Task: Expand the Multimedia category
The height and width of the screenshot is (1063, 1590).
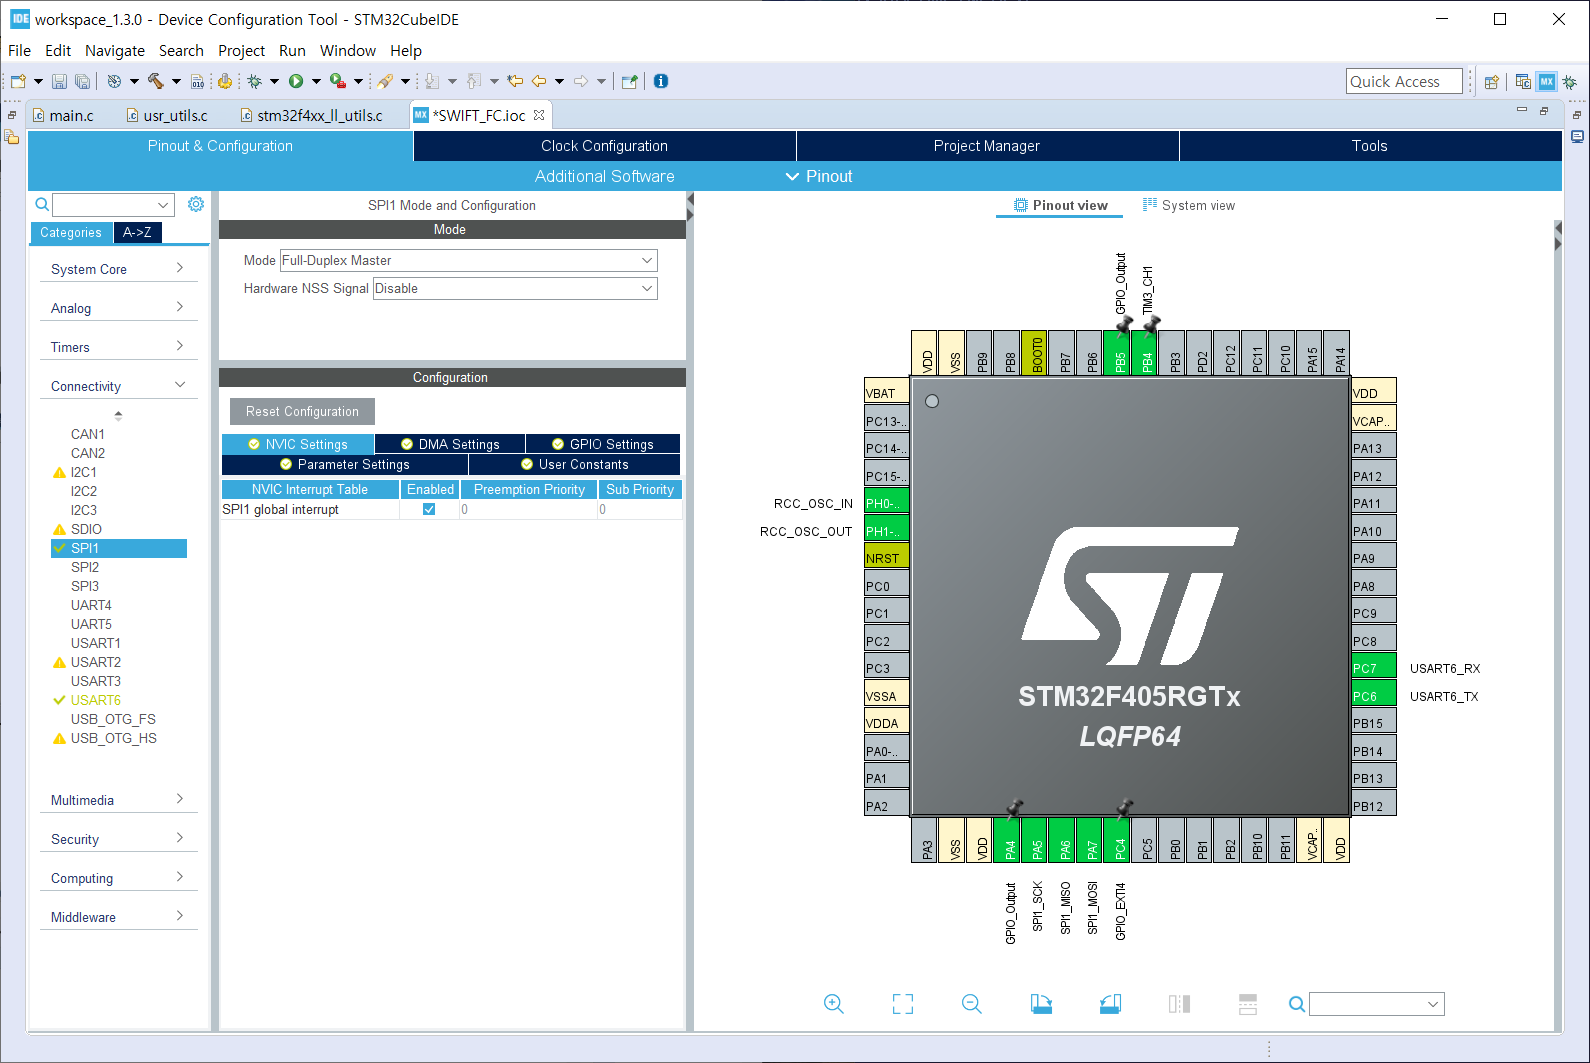Action: pos(118,800)
